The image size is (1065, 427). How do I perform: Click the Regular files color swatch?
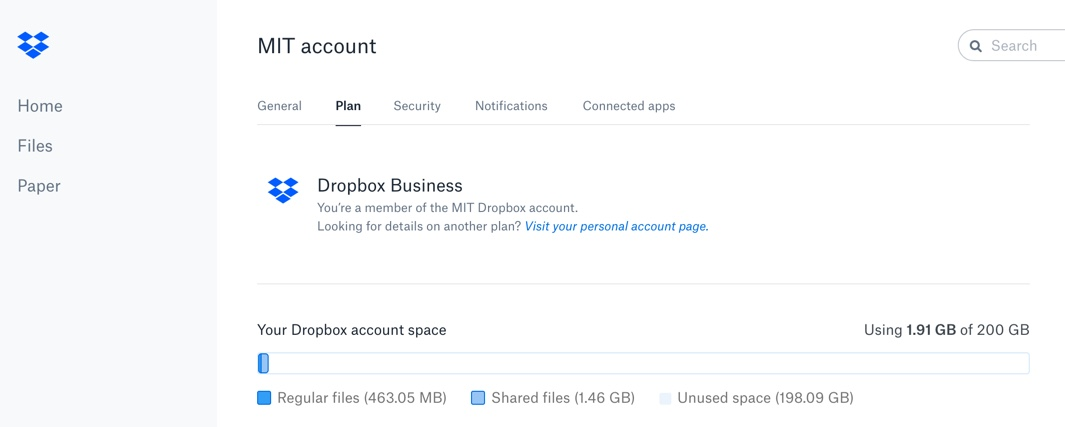coord(264,398)
